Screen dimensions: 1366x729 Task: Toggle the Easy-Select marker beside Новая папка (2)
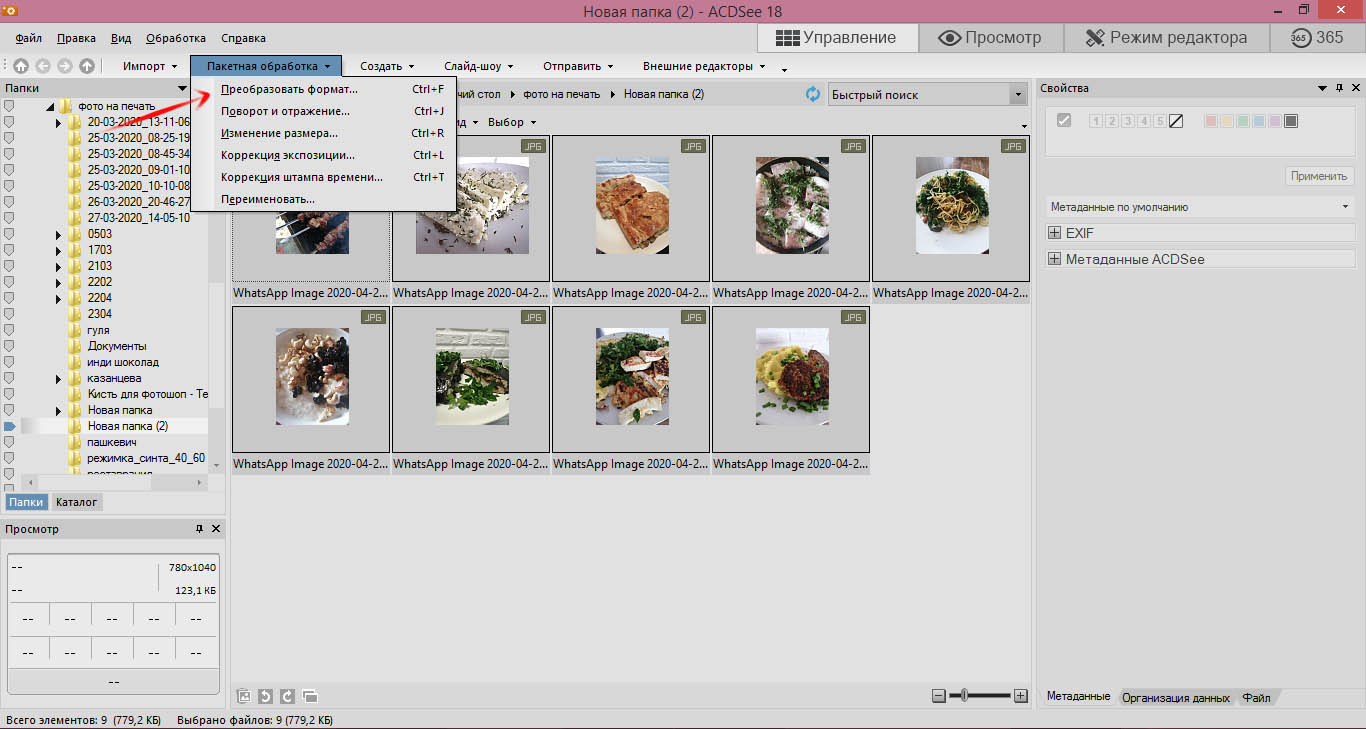pyautogui.click(x=10, y=426)
